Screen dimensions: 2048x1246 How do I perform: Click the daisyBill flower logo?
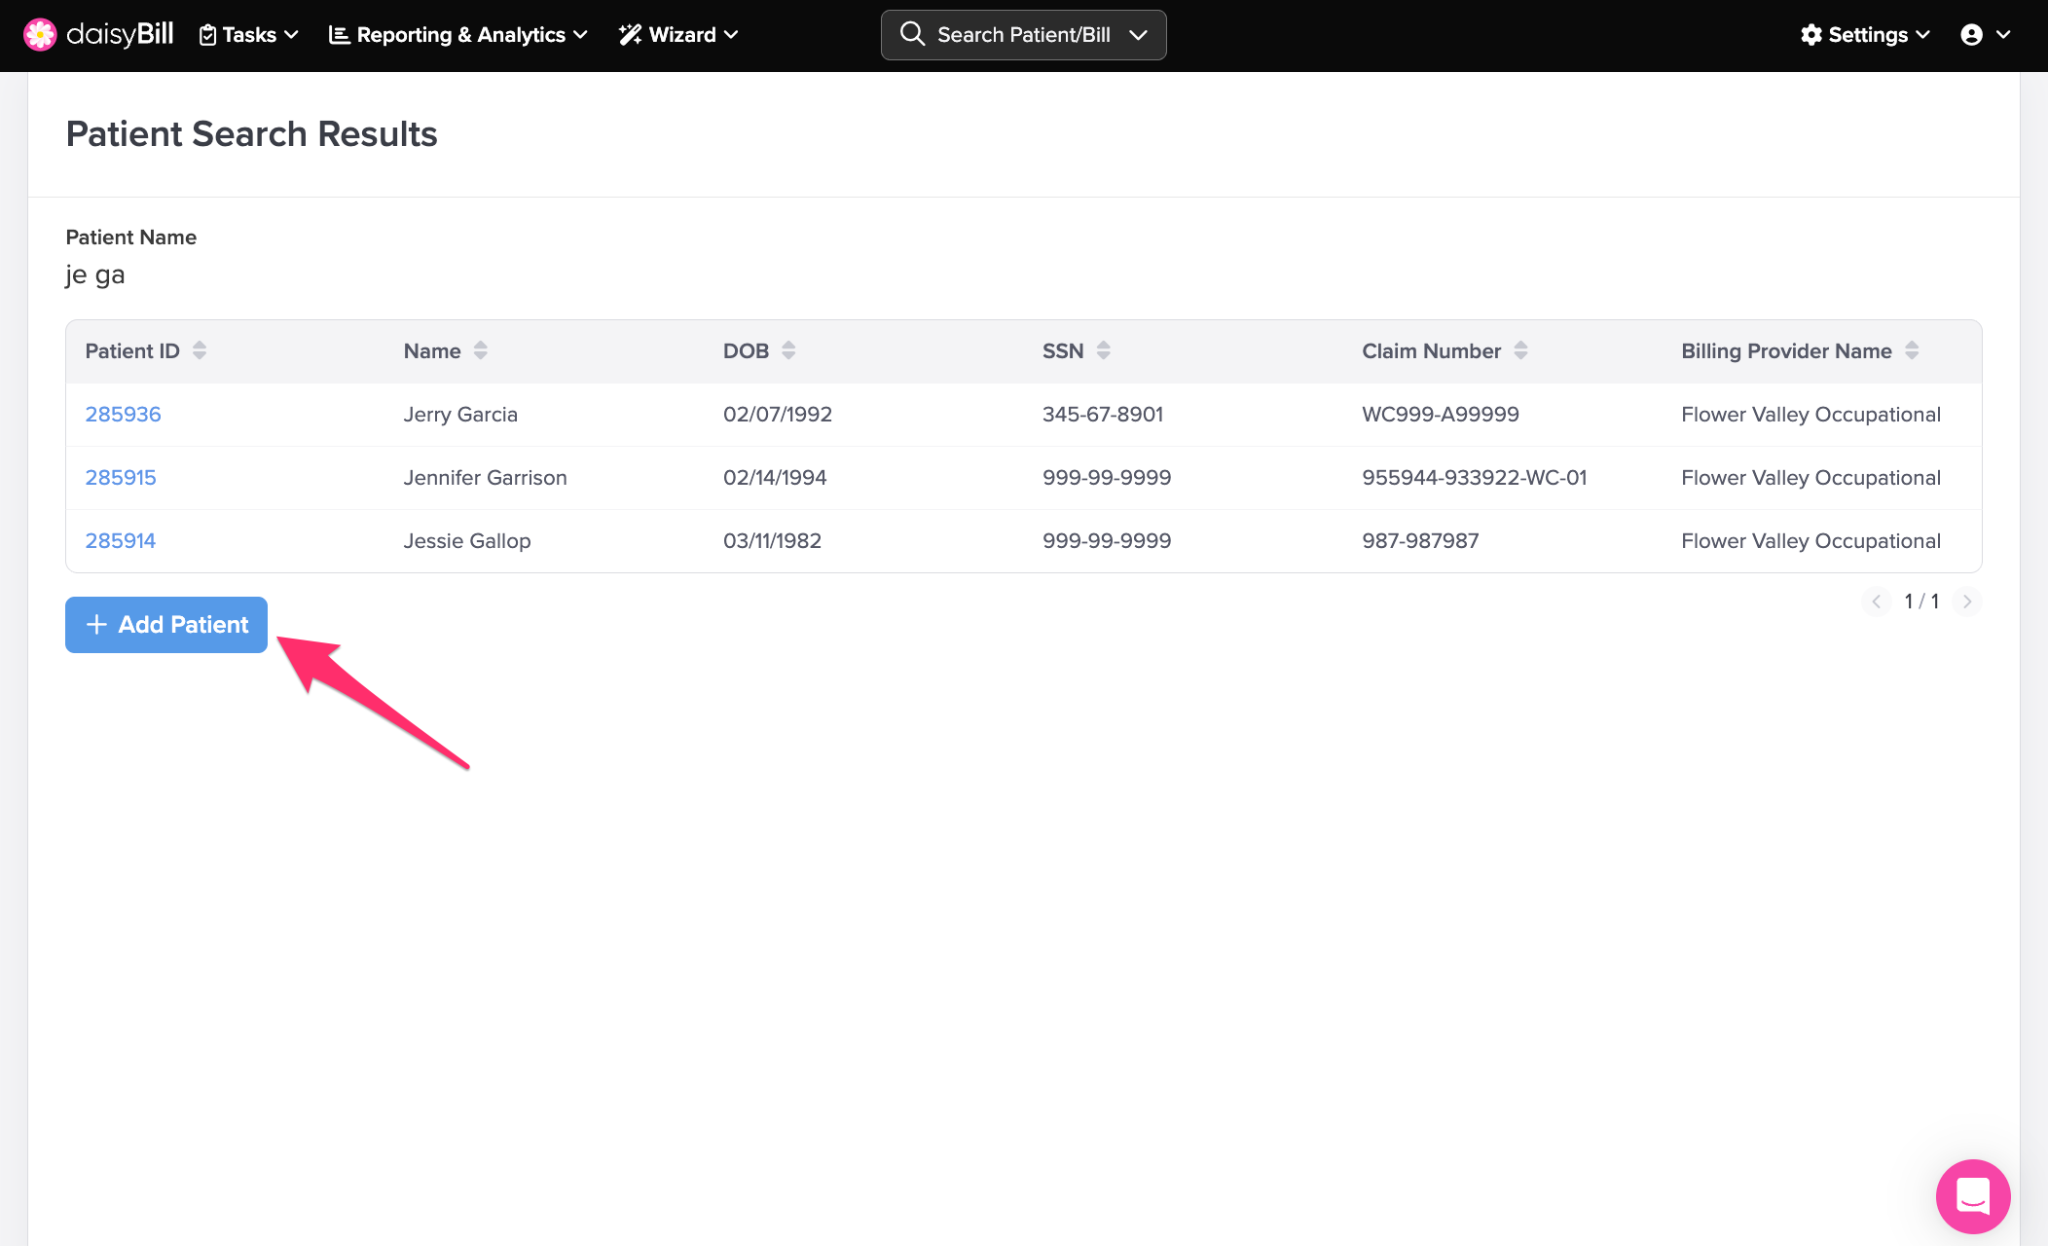pyautogui.click(x=40, y=34)
